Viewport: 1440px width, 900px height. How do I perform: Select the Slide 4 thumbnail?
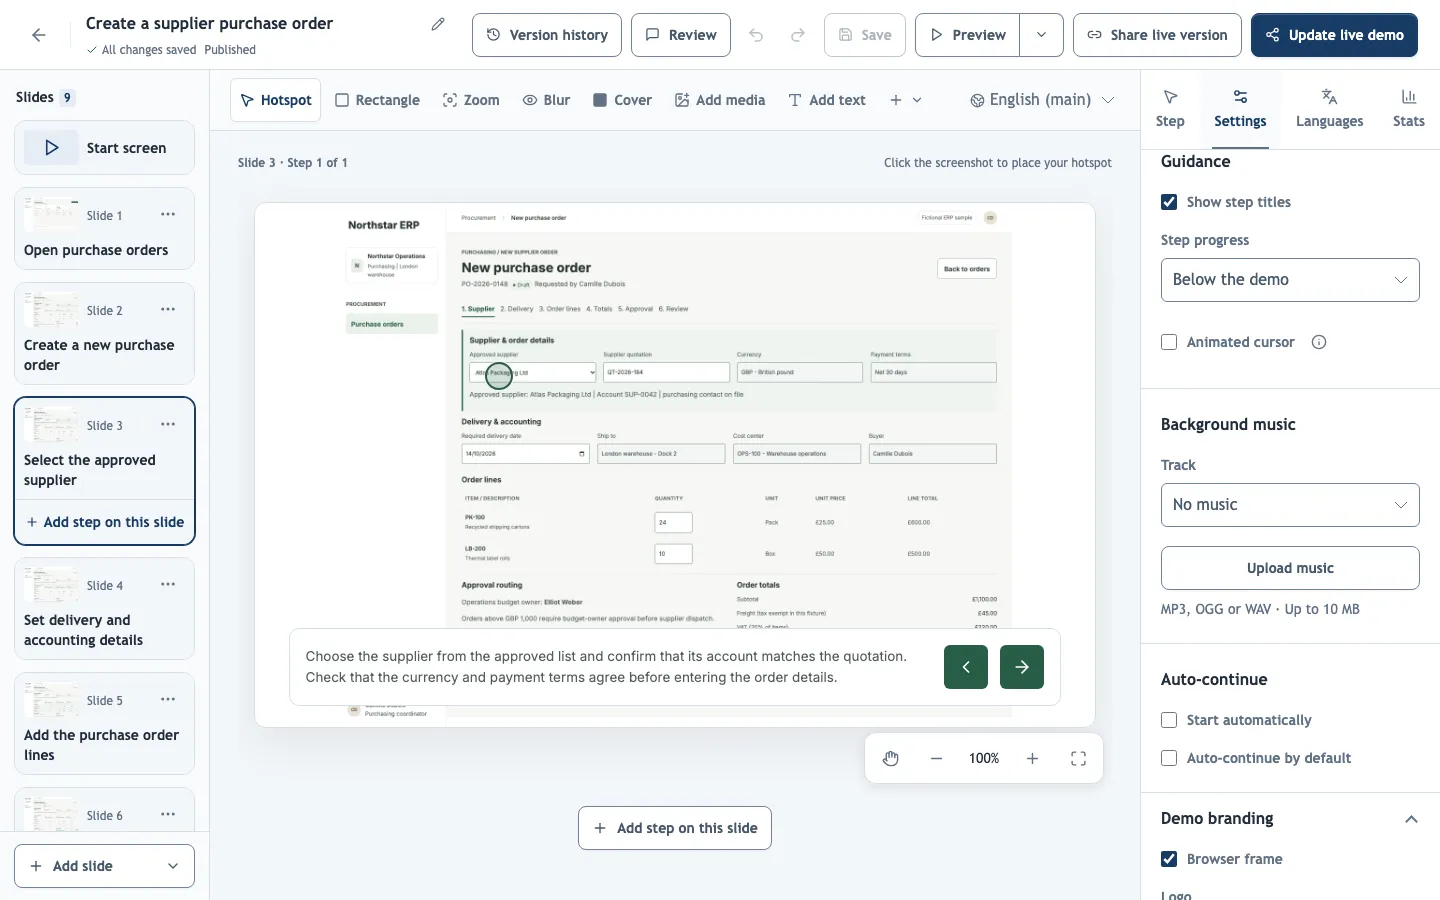point(104,608)
